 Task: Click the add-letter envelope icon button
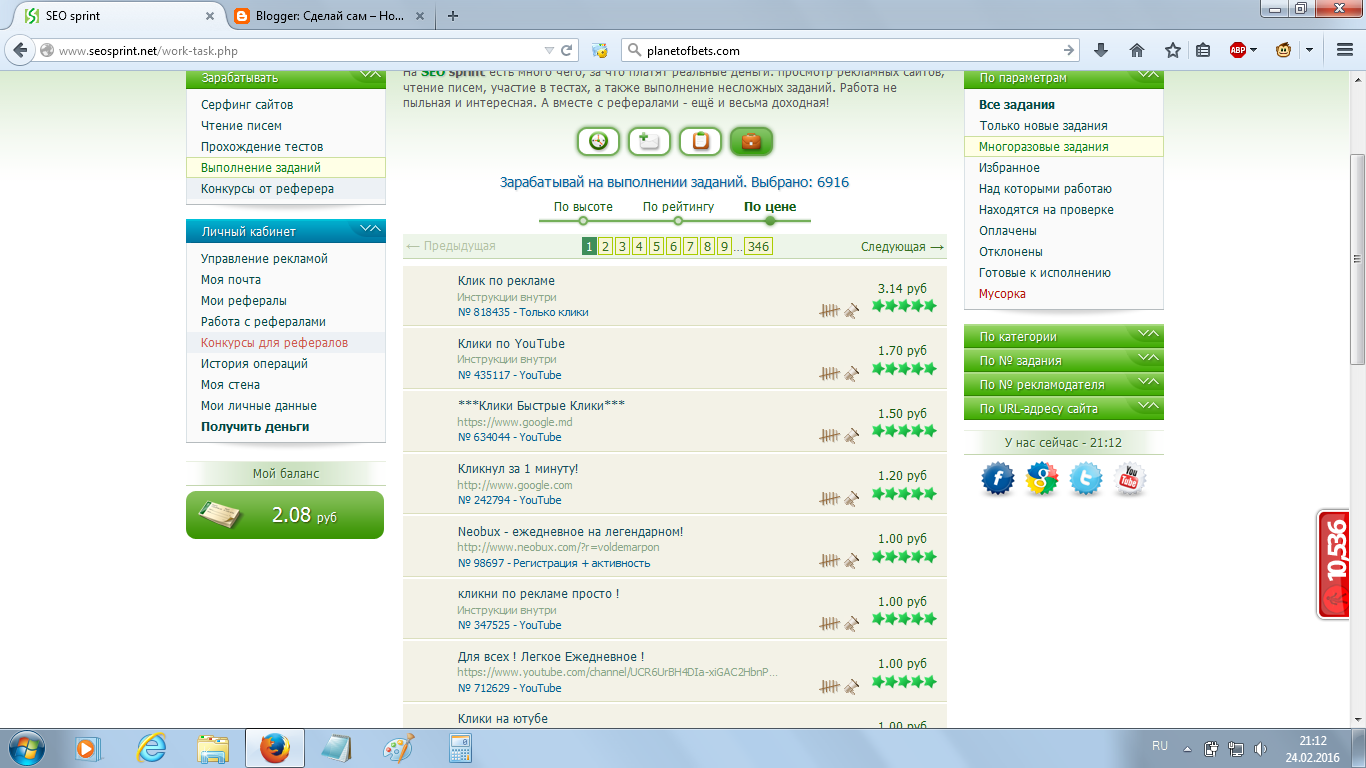pyautogui.click(x=649, y=141)
